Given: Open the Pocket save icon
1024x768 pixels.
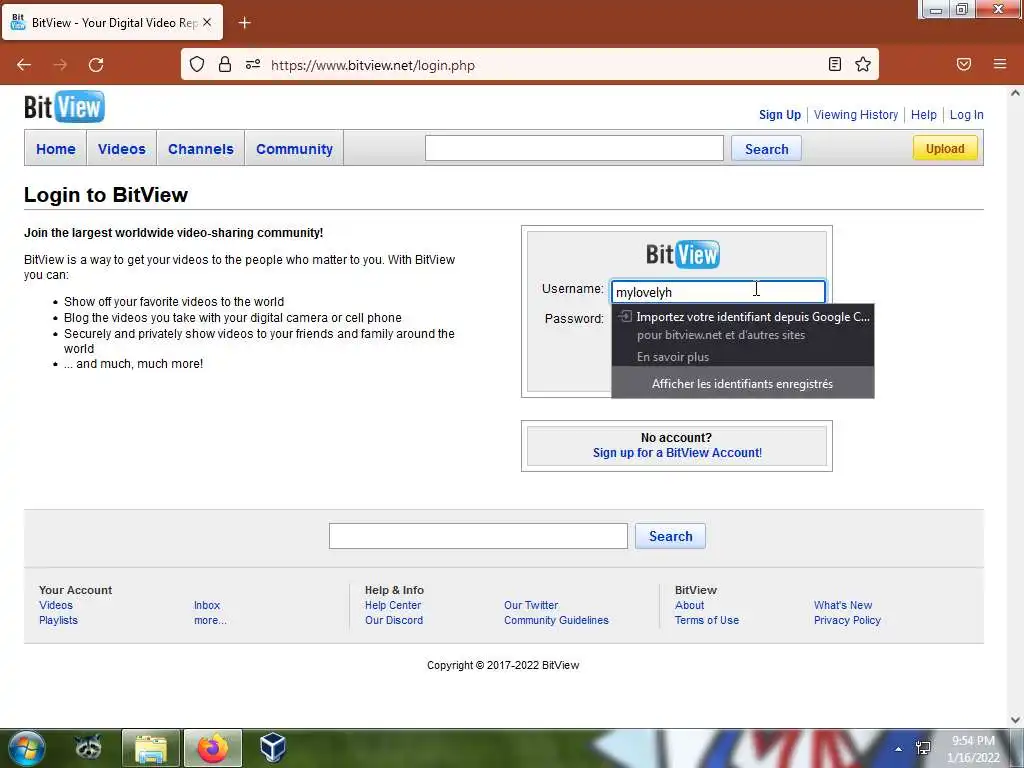Looking at the screenshot, I should pos(964,64).
